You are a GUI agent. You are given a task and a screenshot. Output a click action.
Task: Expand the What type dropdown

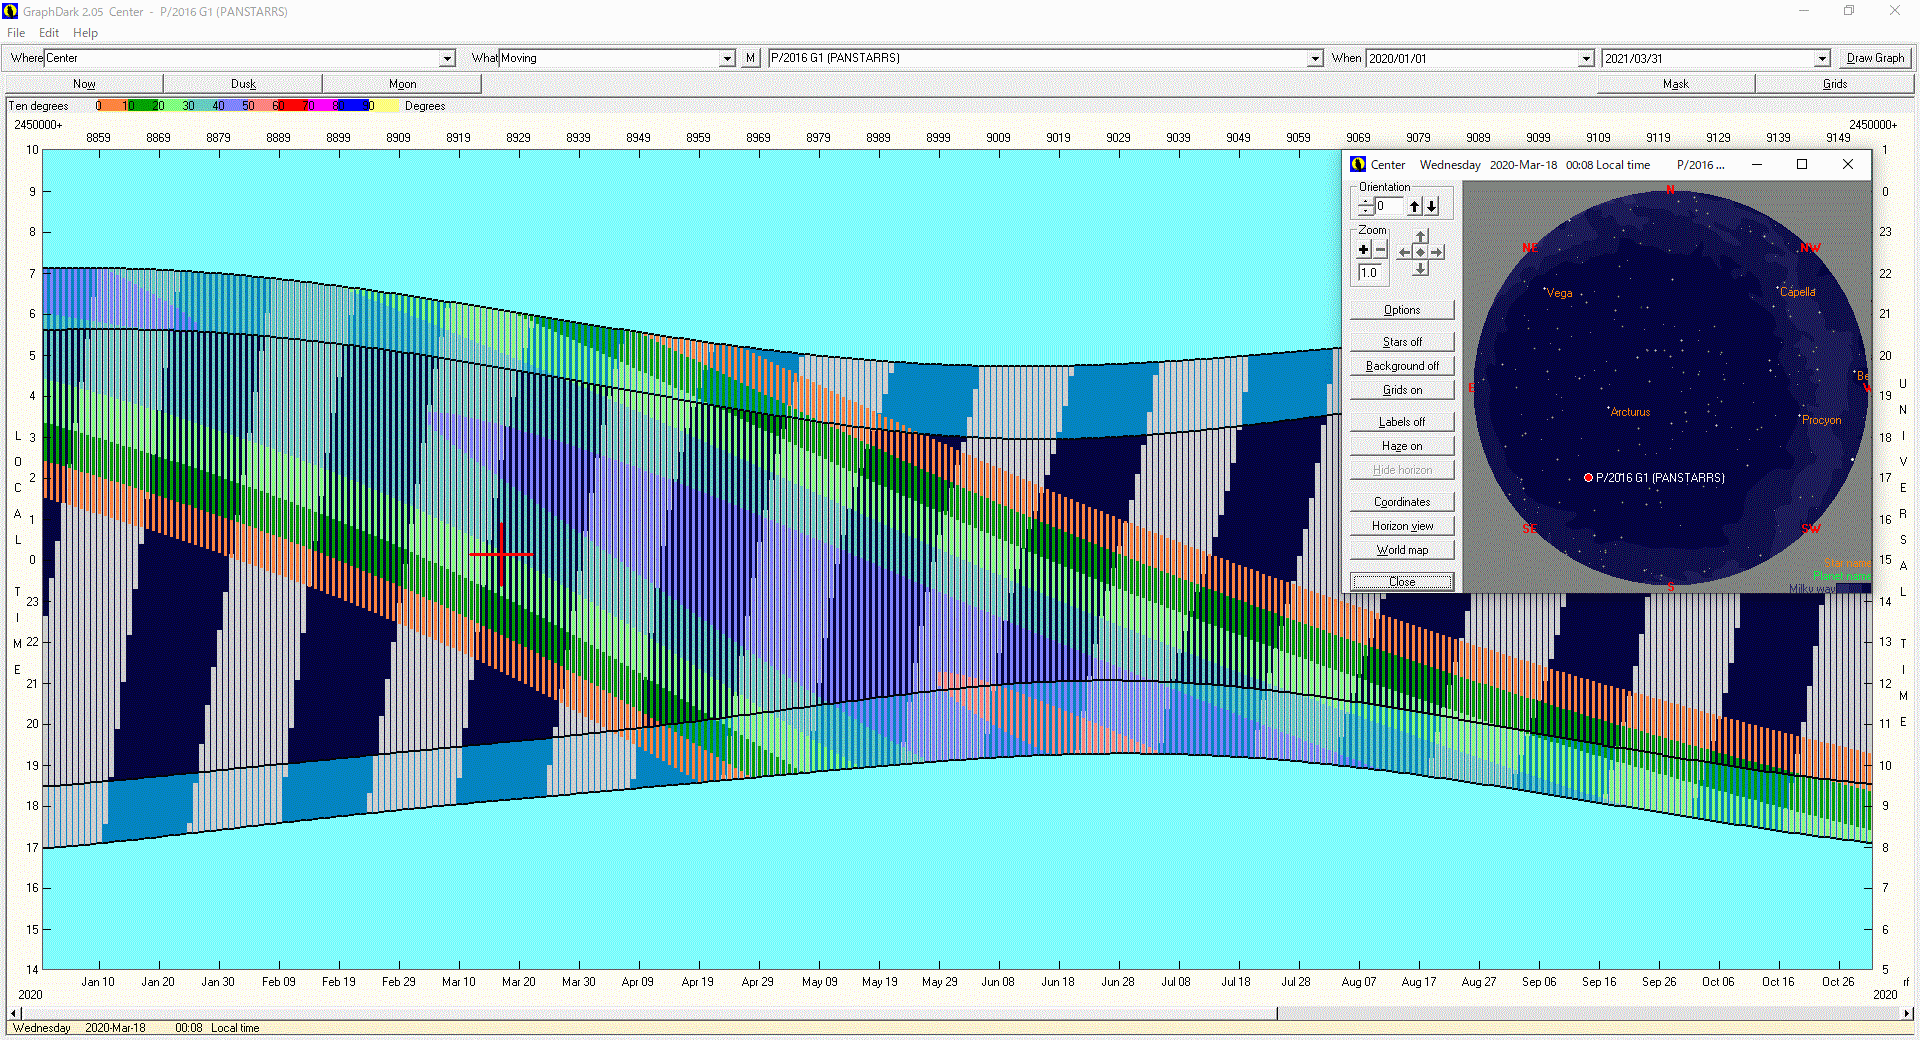pyautogui.click(x=727, y=59)
